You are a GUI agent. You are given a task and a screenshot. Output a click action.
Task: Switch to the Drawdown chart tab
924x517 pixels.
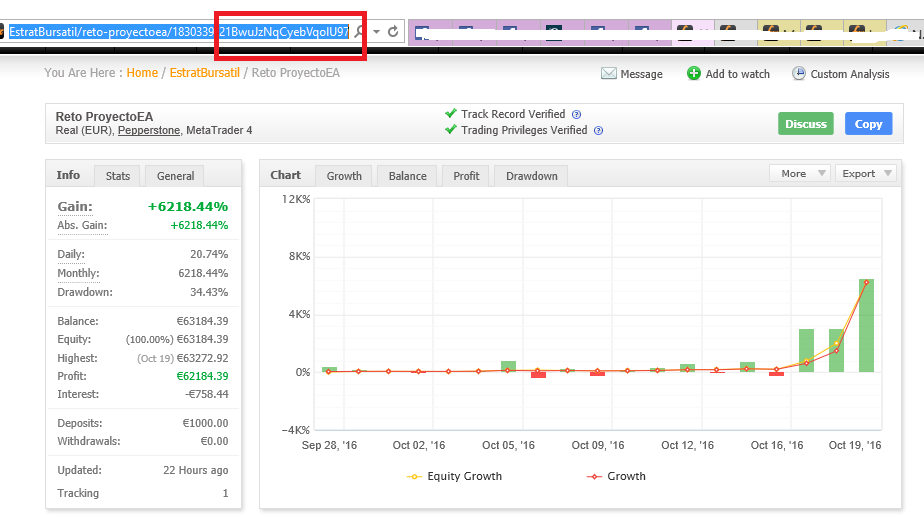click(531, 176)
